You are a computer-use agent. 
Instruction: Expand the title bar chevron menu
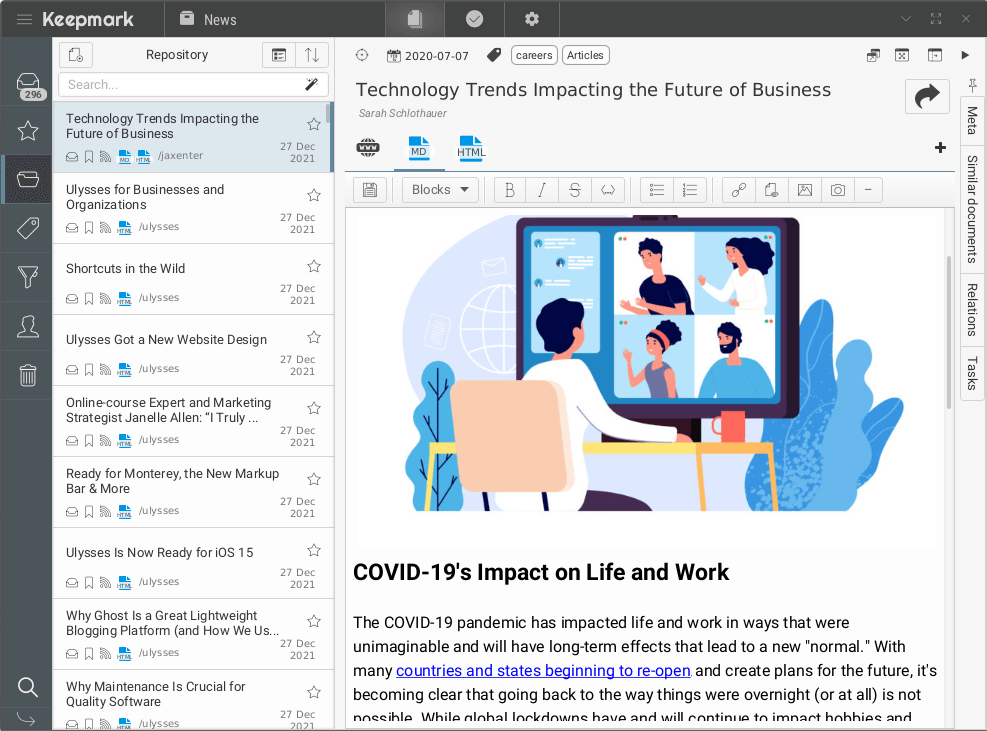point(906,19)
